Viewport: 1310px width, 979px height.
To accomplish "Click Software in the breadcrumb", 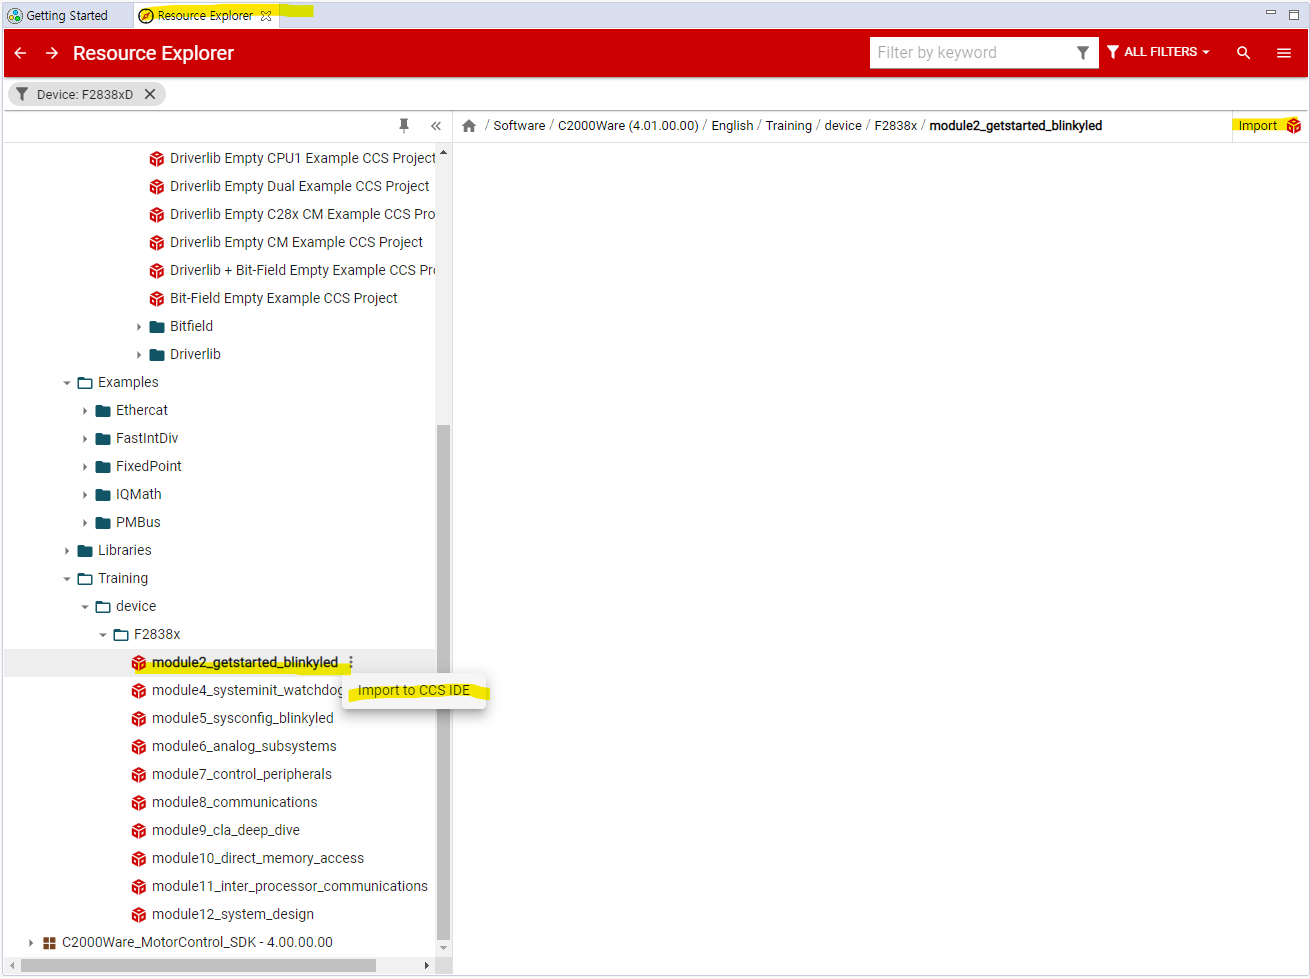I will (519, 126).
